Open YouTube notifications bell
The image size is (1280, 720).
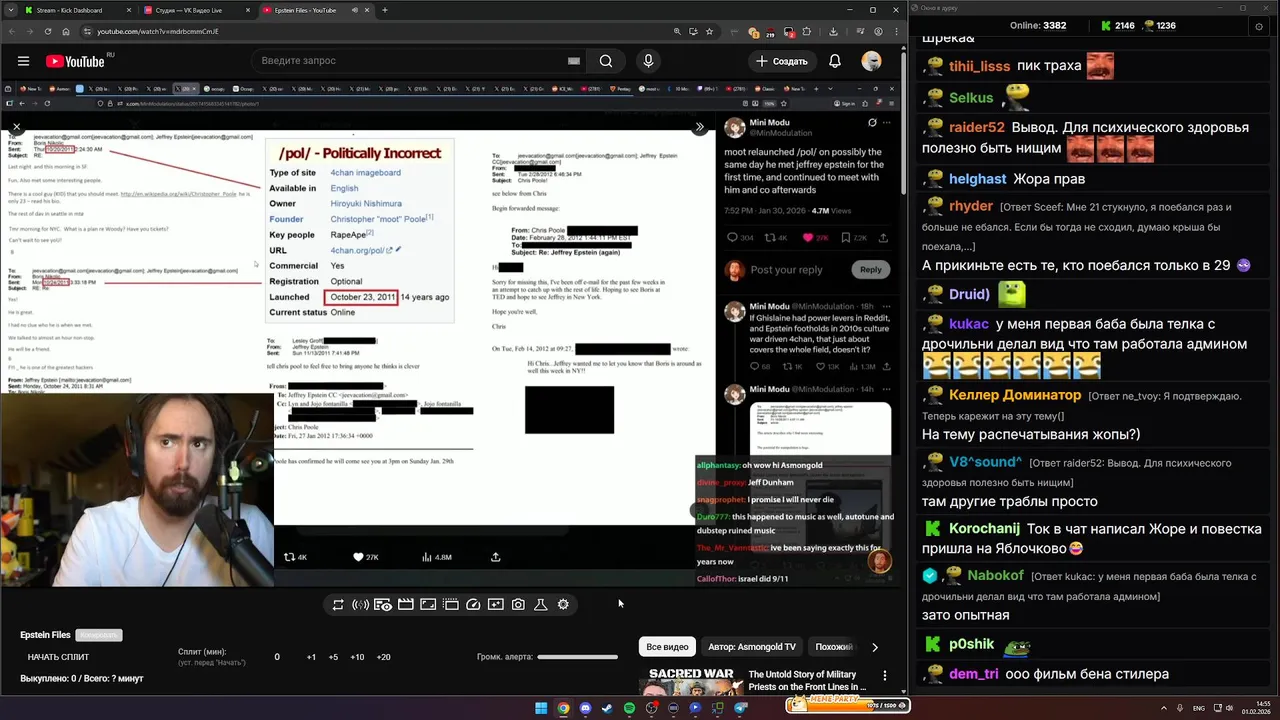click(835, 61)
